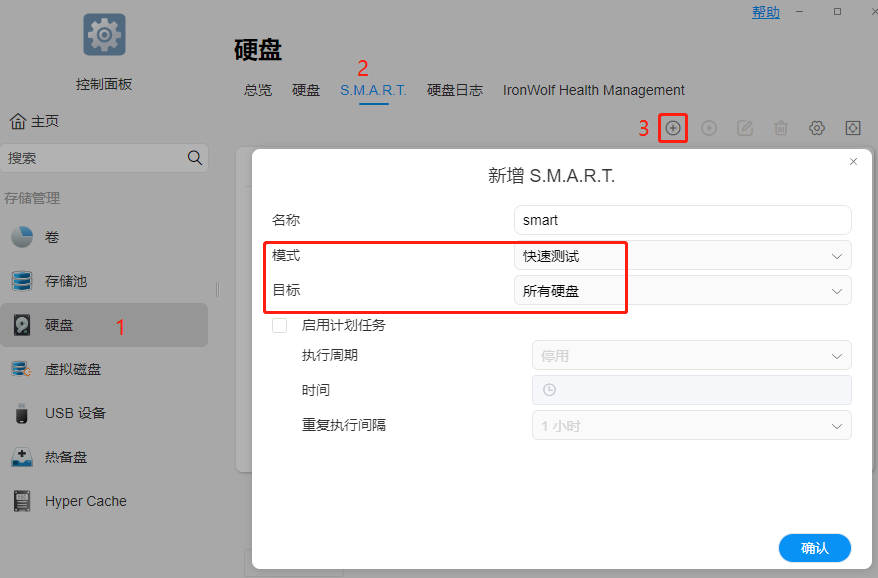
Task: Click the 名称 input field containing smart
Action: (x=683, y=220)
